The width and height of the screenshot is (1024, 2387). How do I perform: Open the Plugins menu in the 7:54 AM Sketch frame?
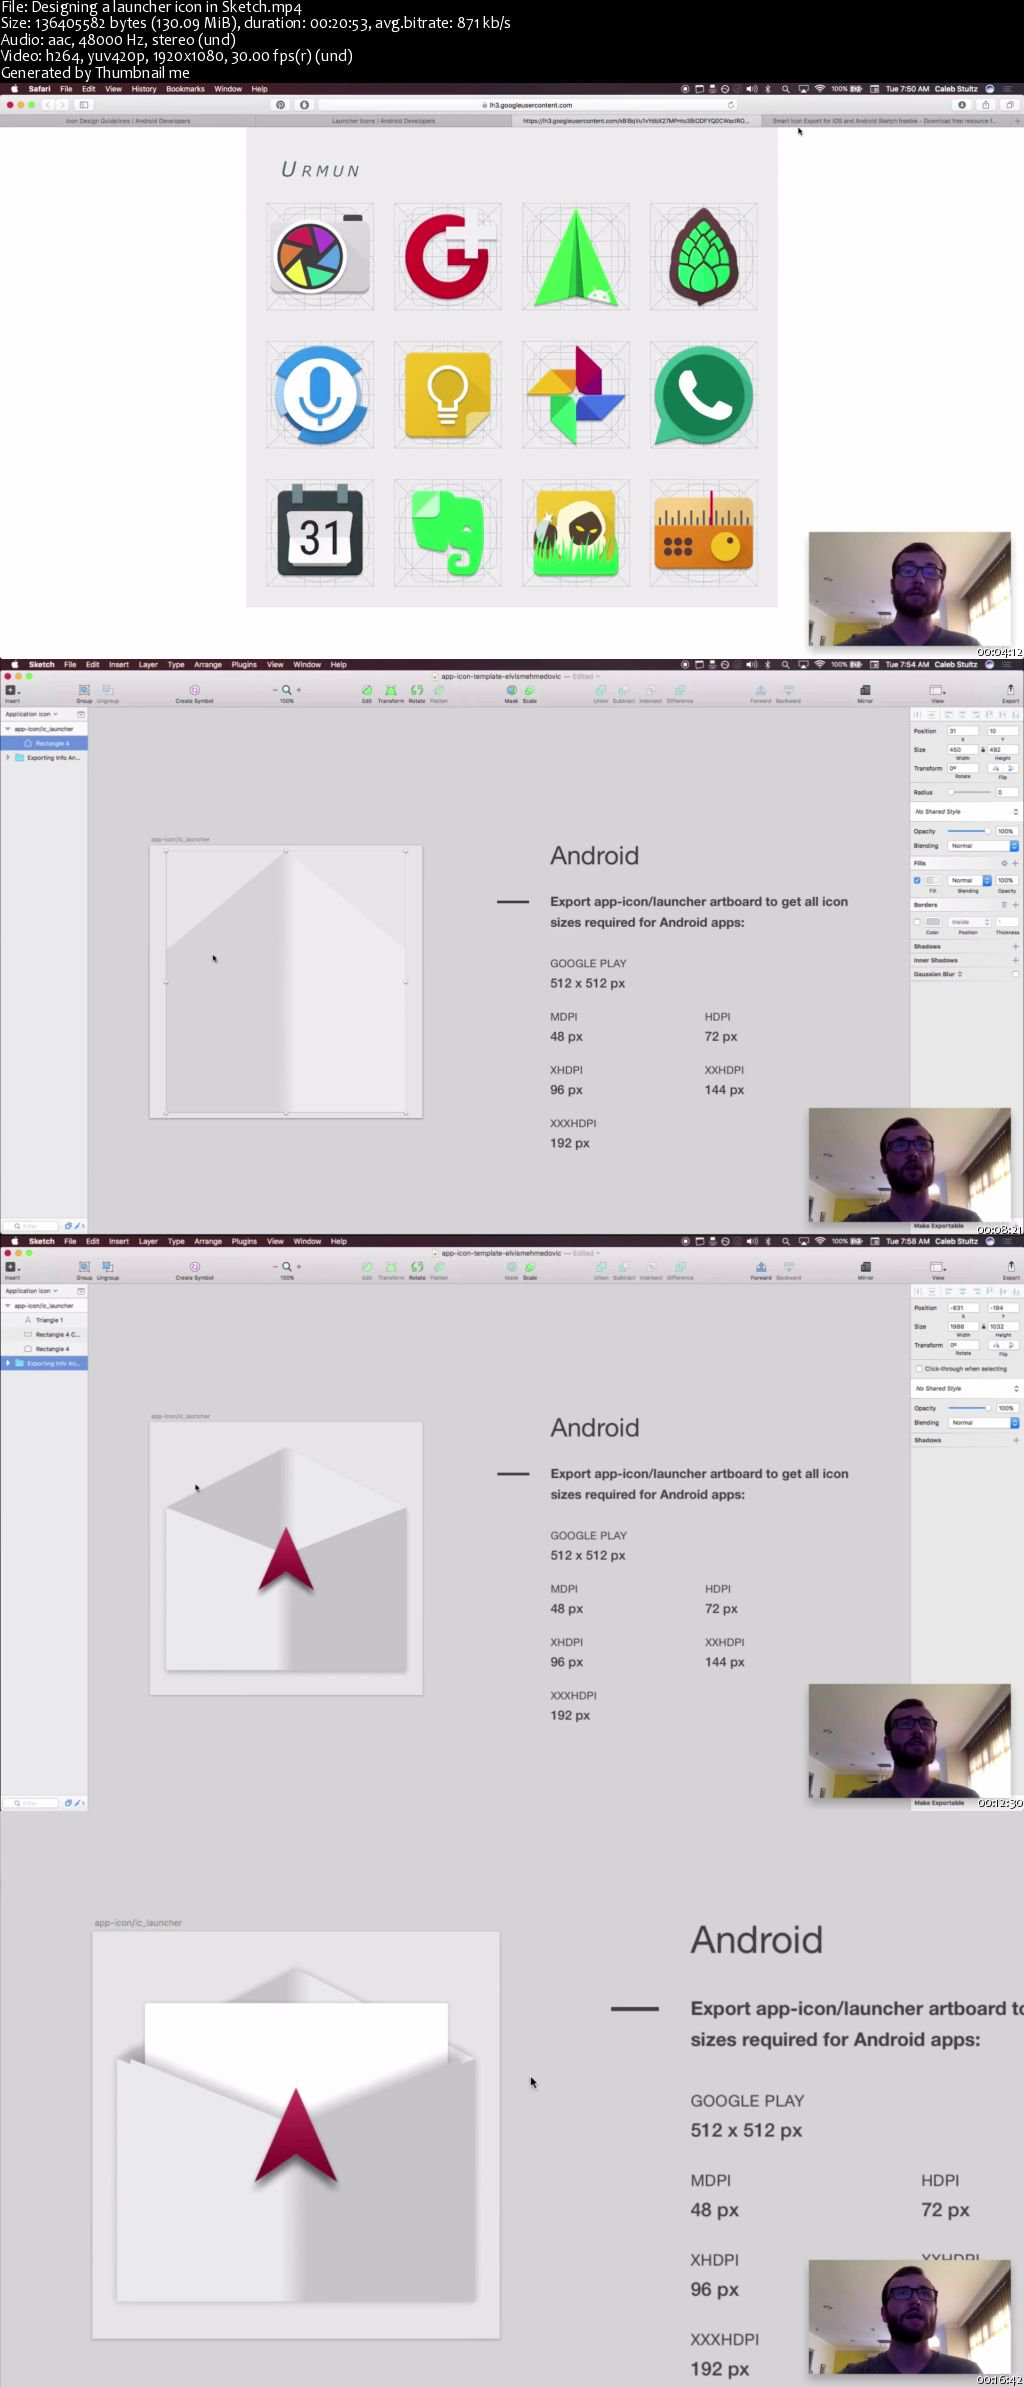[244, 665]
